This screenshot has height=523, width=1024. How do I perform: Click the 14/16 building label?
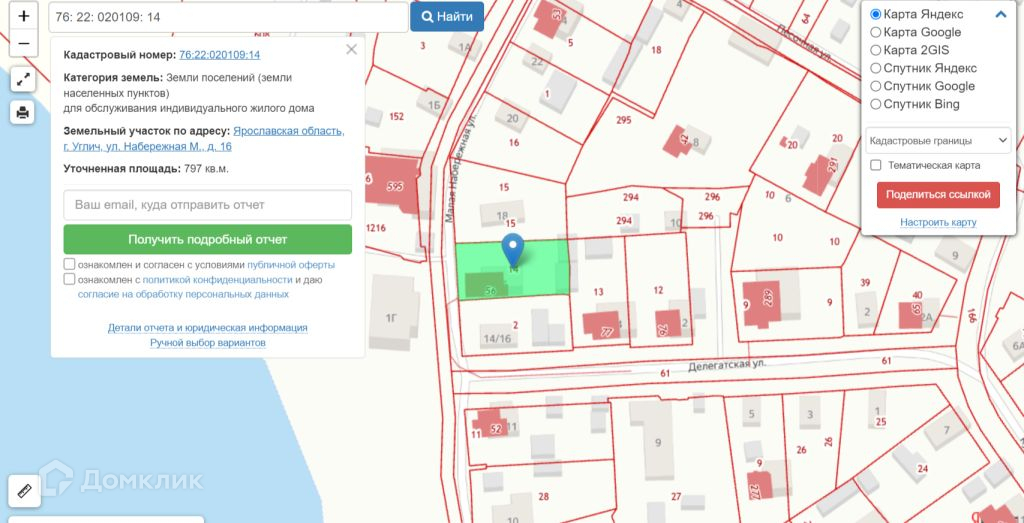496,338
